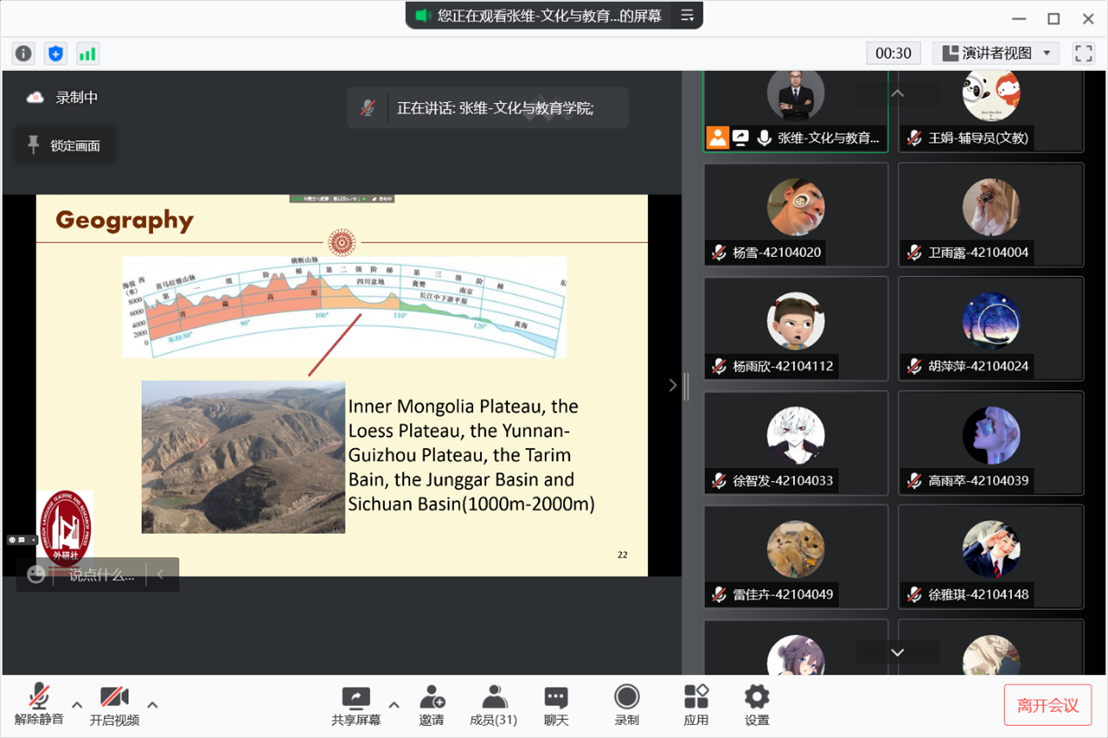Viewport: 1108px width, 738px height.
Task: Turn on camera with 开启视频
Action: tap(114, 704)
